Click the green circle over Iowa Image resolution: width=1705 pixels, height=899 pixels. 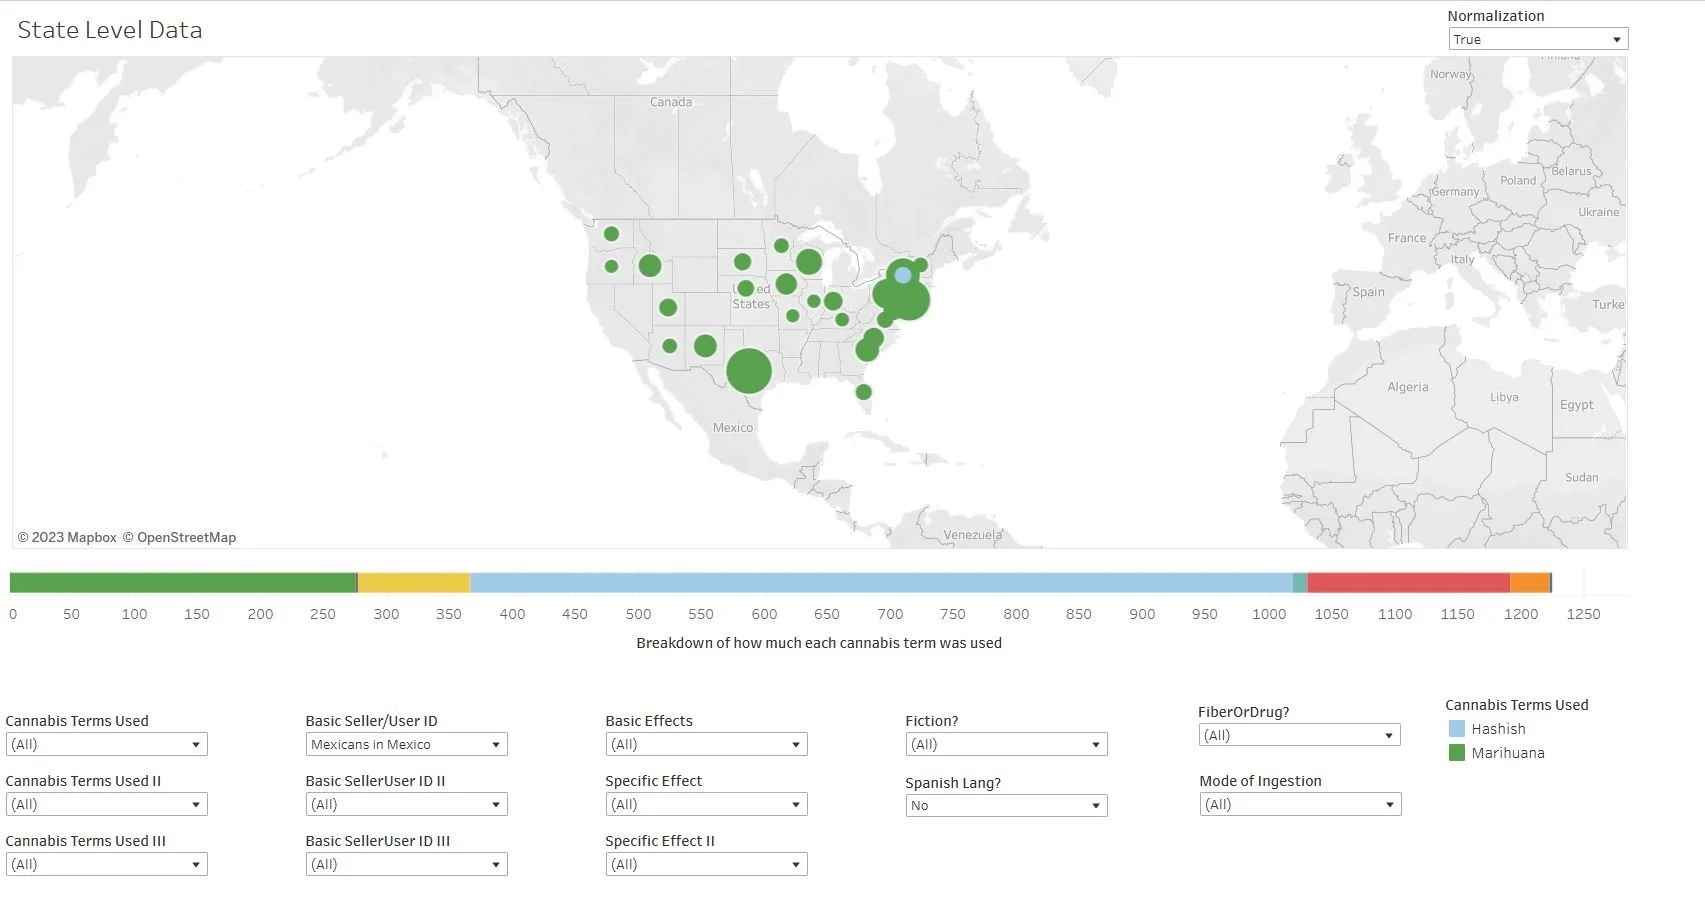pos(786,284)
